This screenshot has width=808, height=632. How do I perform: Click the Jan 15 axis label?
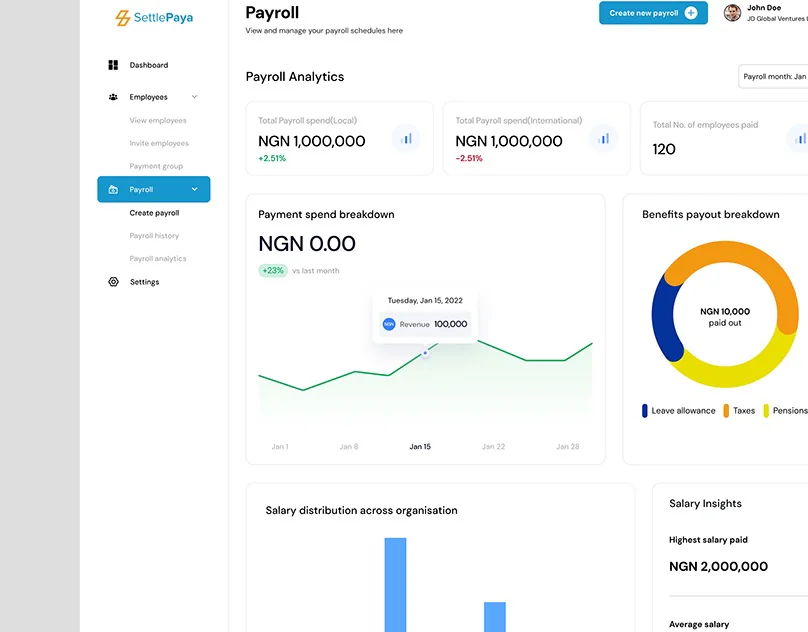420,446
